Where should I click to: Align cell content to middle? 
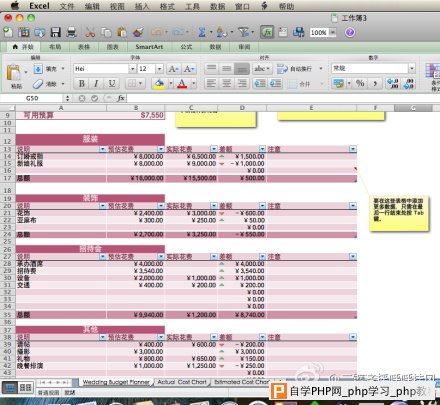tap(227, 69)
